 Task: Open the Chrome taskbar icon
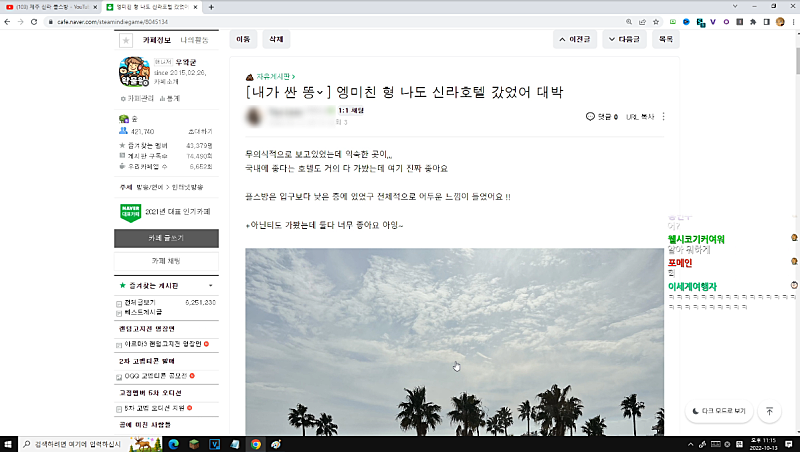pyautogui.click(x=256, y=444)
